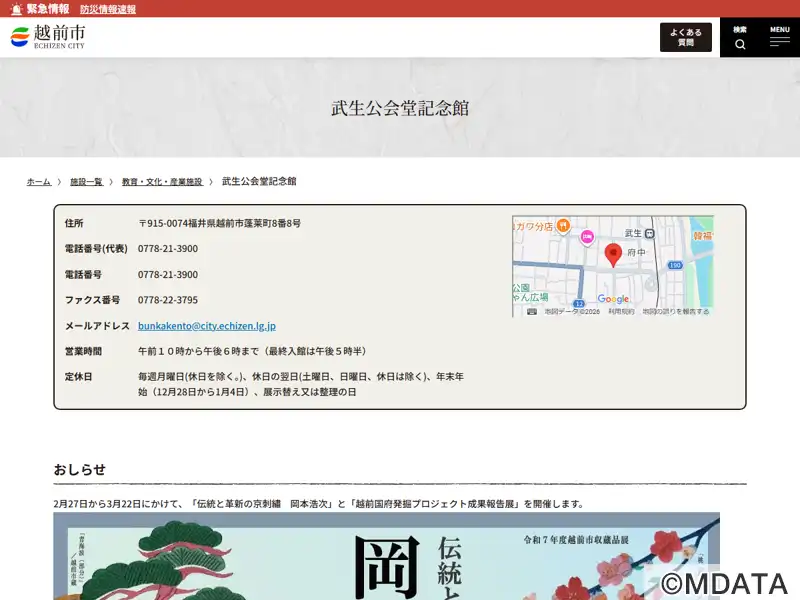Click the Echizen City logo
The height and width of the screenshot is (600, 800).
pos(47,37)
